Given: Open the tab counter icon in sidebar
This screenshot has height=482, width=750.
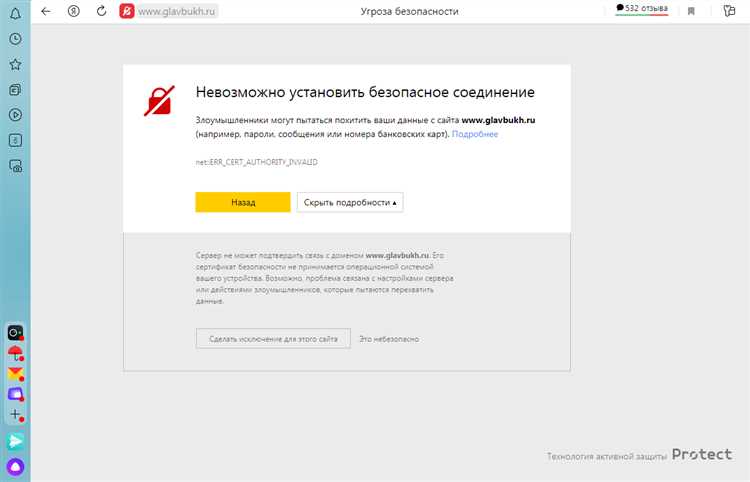Looking at the screenshot, I should pyautogui.click(x=15, y=140).
